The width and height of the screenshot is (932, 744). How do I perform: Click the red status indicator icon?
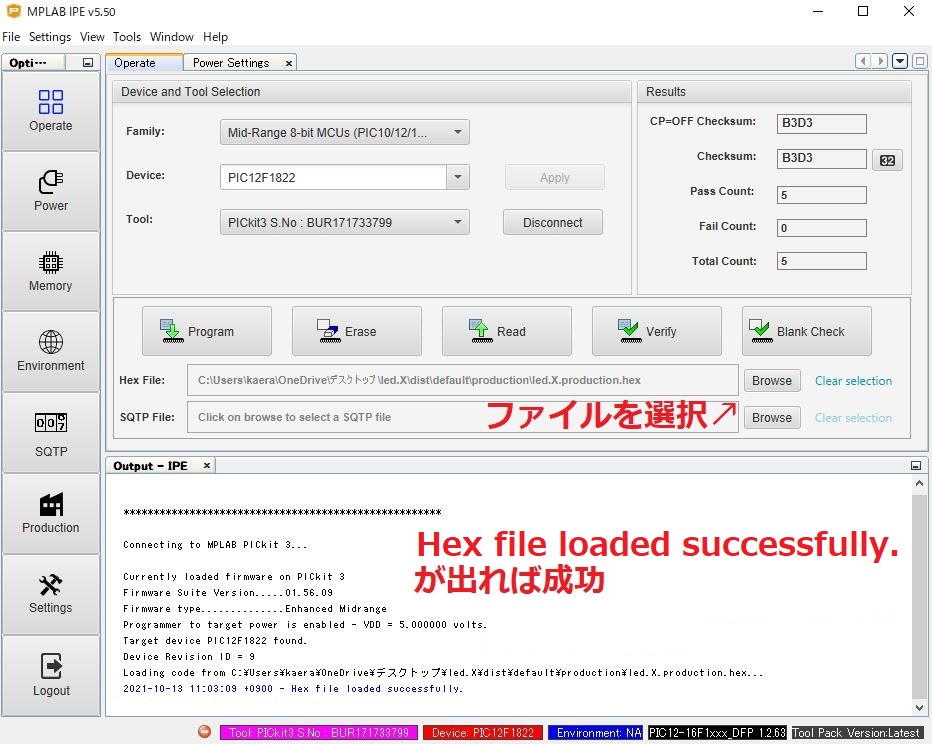tap(204, 732)
